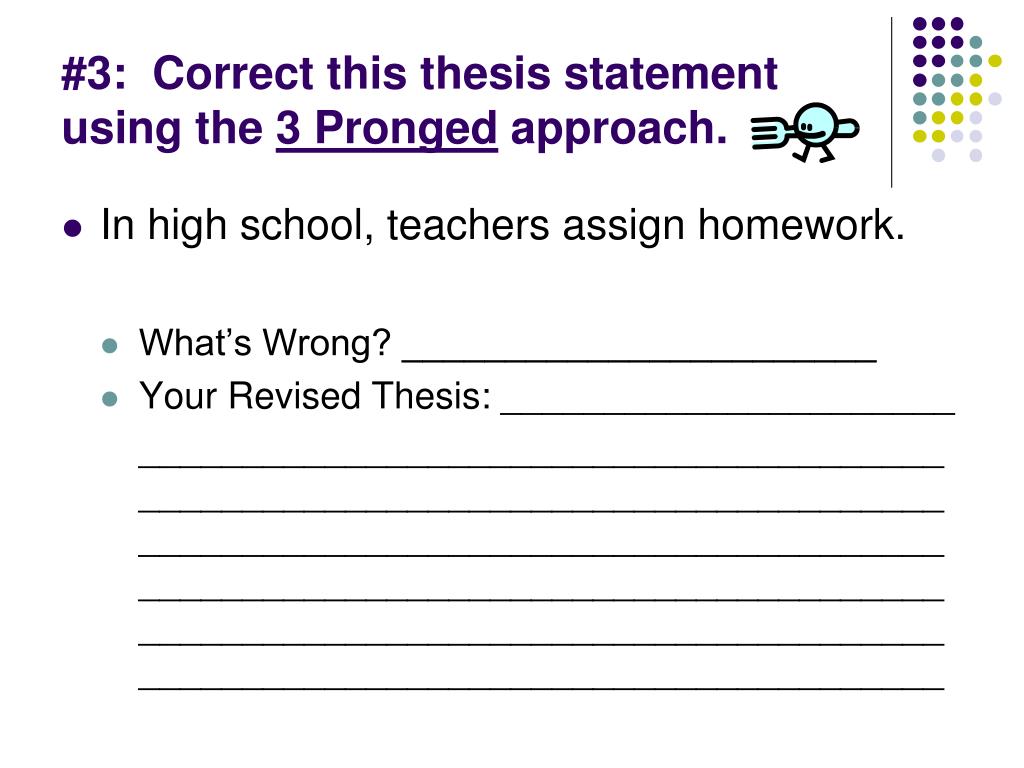
Task: Click the "What's Wrong?" label text
Action: tap(264, 343)
